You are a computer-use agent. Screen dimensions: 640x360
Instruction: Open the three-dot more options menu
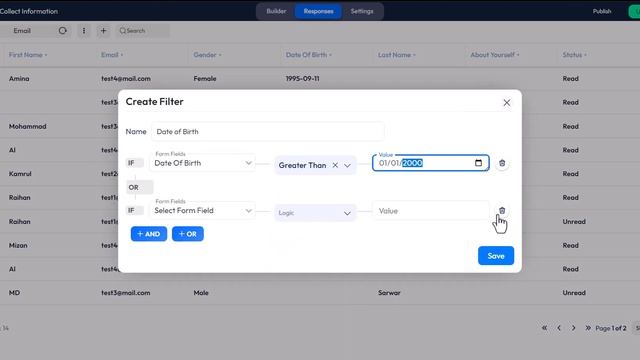click(84, 31)
